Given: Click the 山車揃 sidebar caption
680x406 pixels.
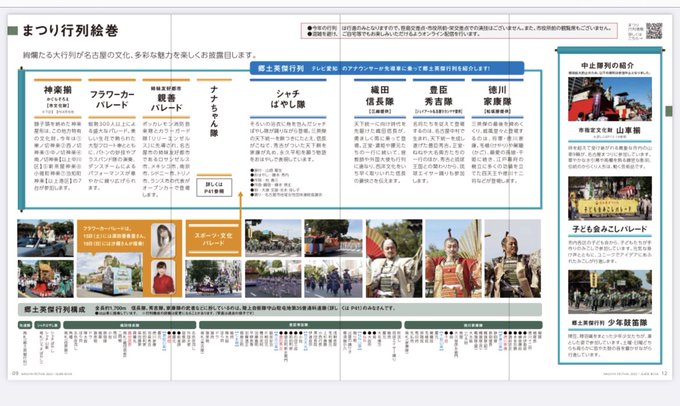Looking at the screenshot, I should point(628,130).
